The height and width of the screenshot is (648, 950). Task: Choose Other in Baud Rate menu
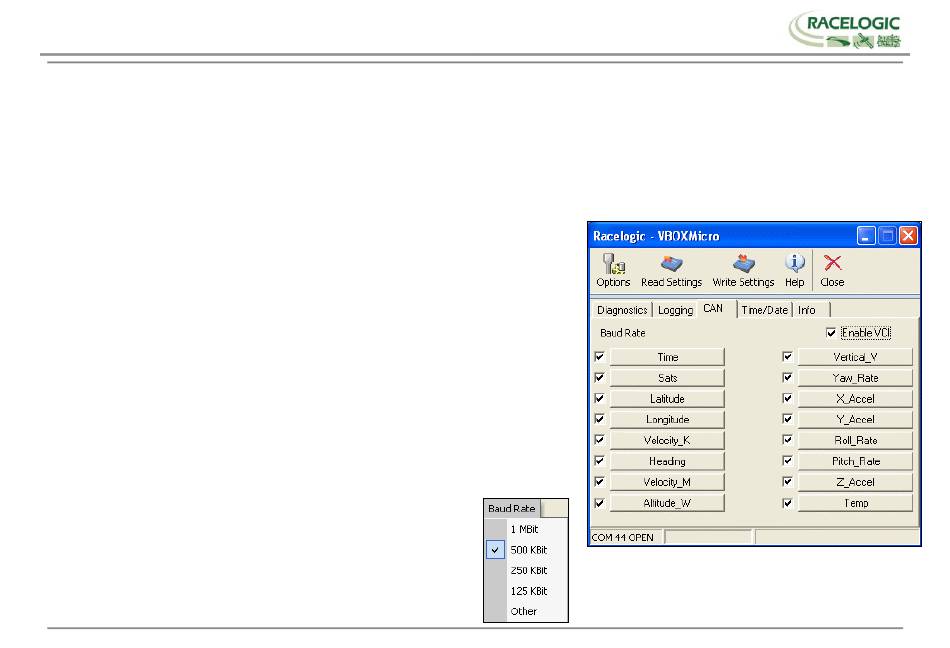(526, 612)
